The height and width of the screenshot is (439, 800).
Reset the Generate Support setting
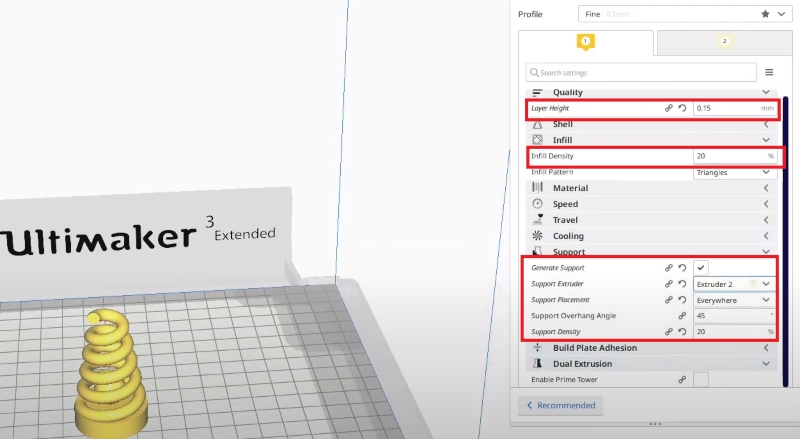click(x=682, y=268)
